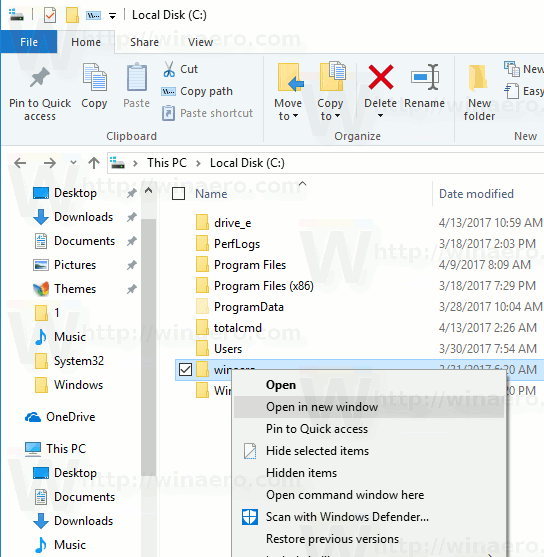This screenshot has width=544, height=557.
Task: Switch to the Share ribbon tab
Action: pyautogui.click(x=144, y=42)
